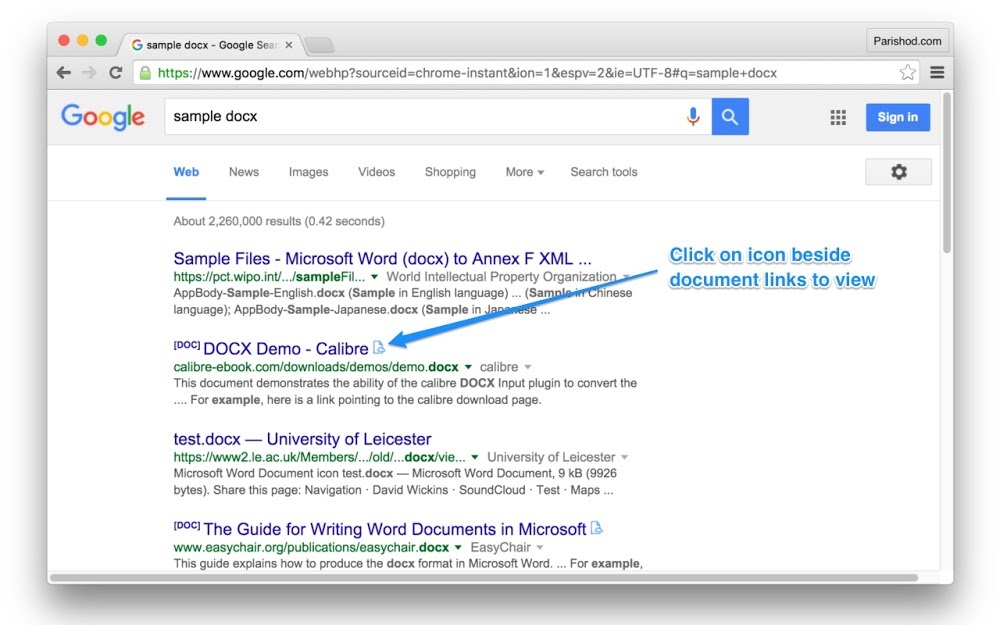Open the Chrome hamburger menu

937,73
